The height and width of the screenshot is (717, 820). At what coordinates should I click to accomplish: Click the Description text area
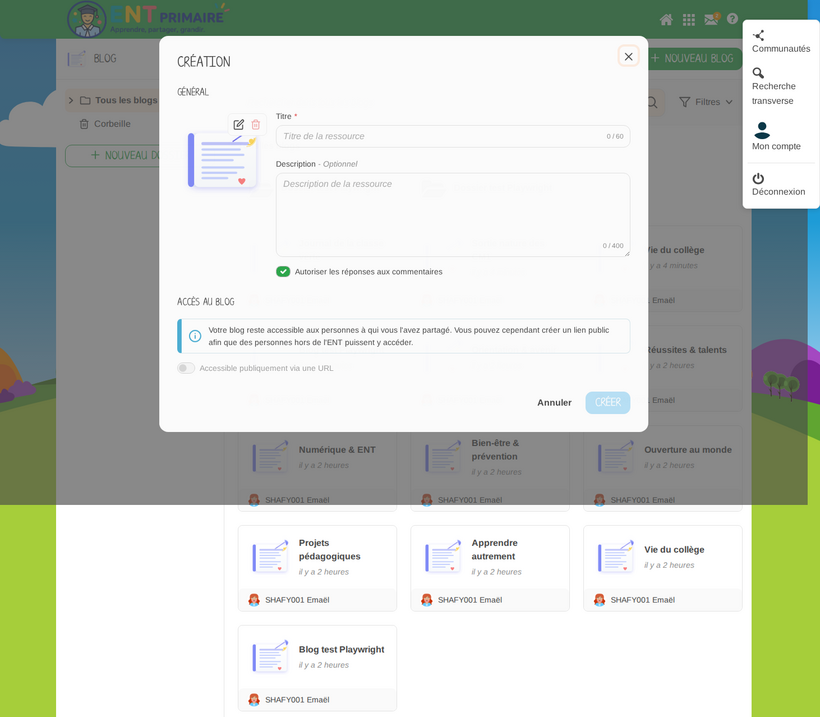click(453, 215)
